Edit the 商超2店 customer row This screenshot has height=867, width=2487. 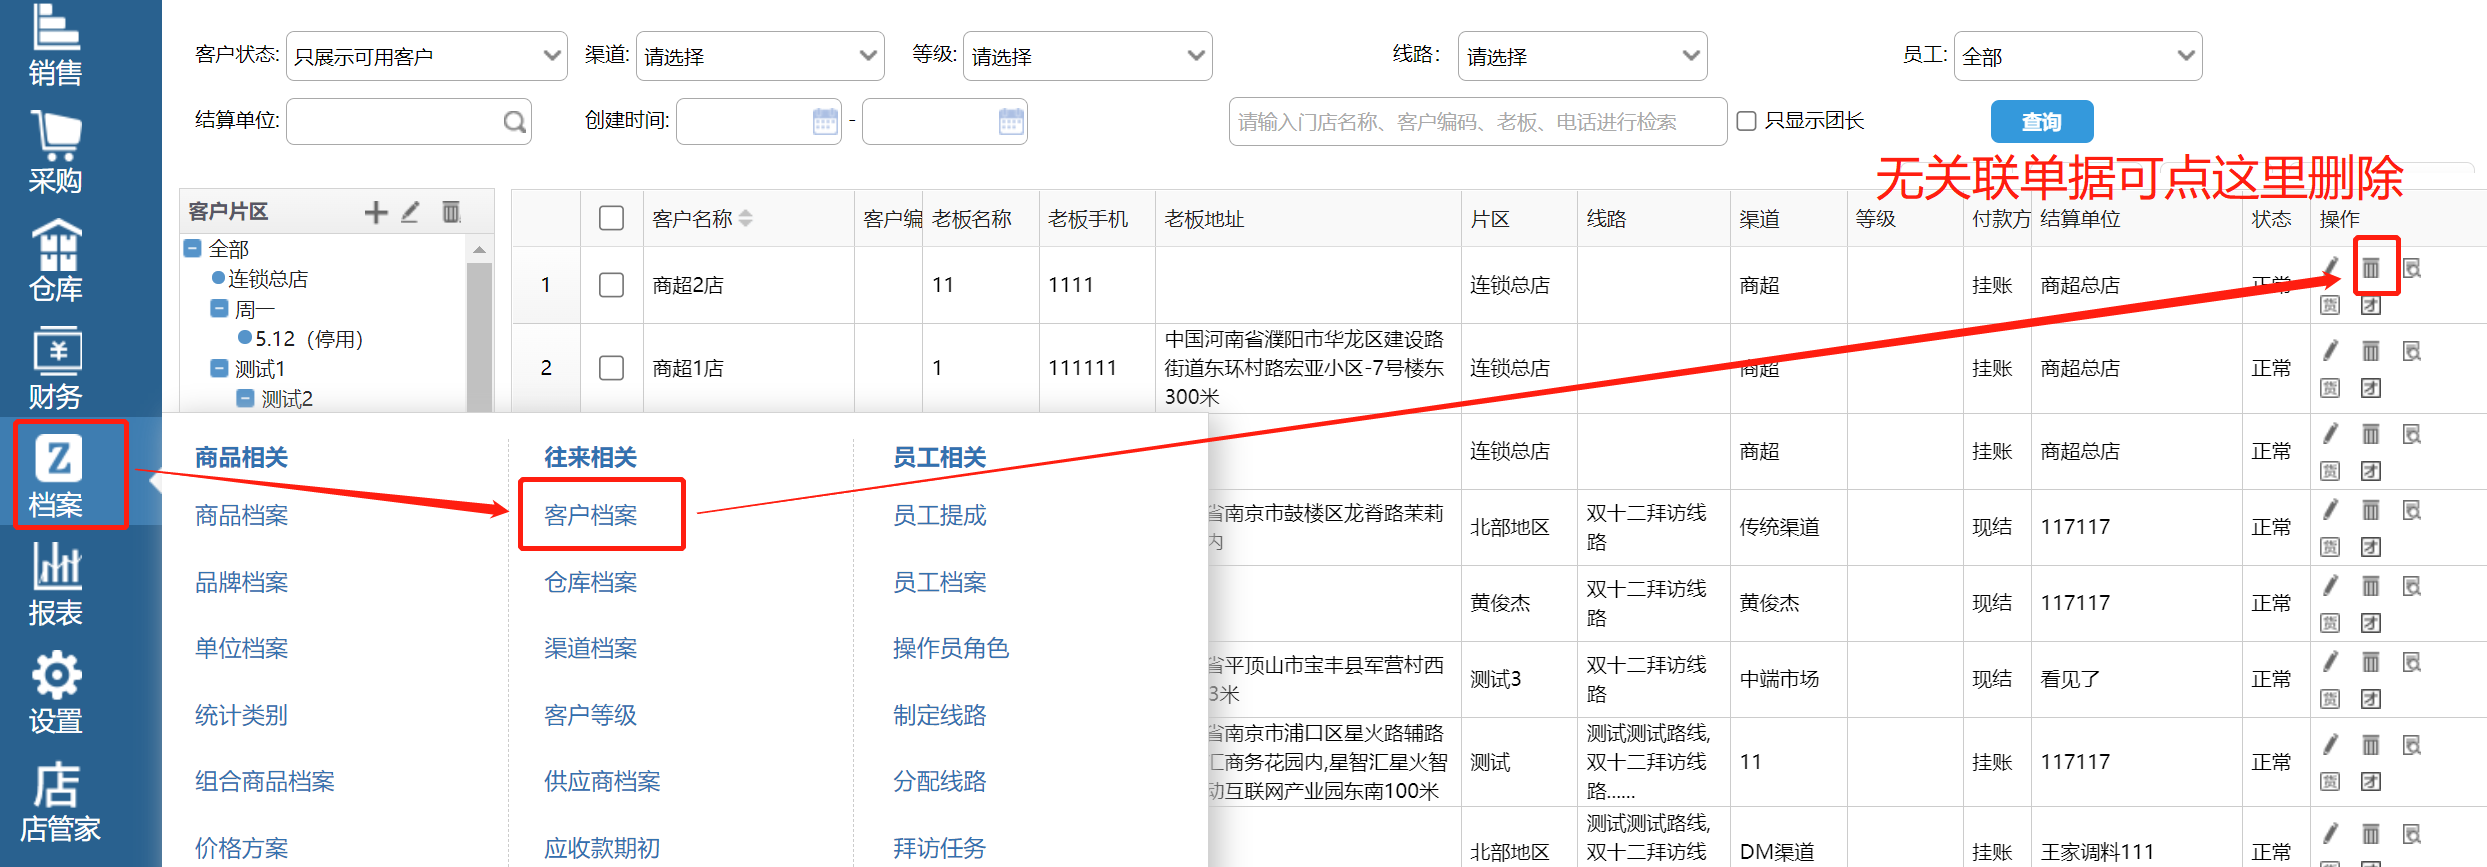click(x=2331, y=268)
